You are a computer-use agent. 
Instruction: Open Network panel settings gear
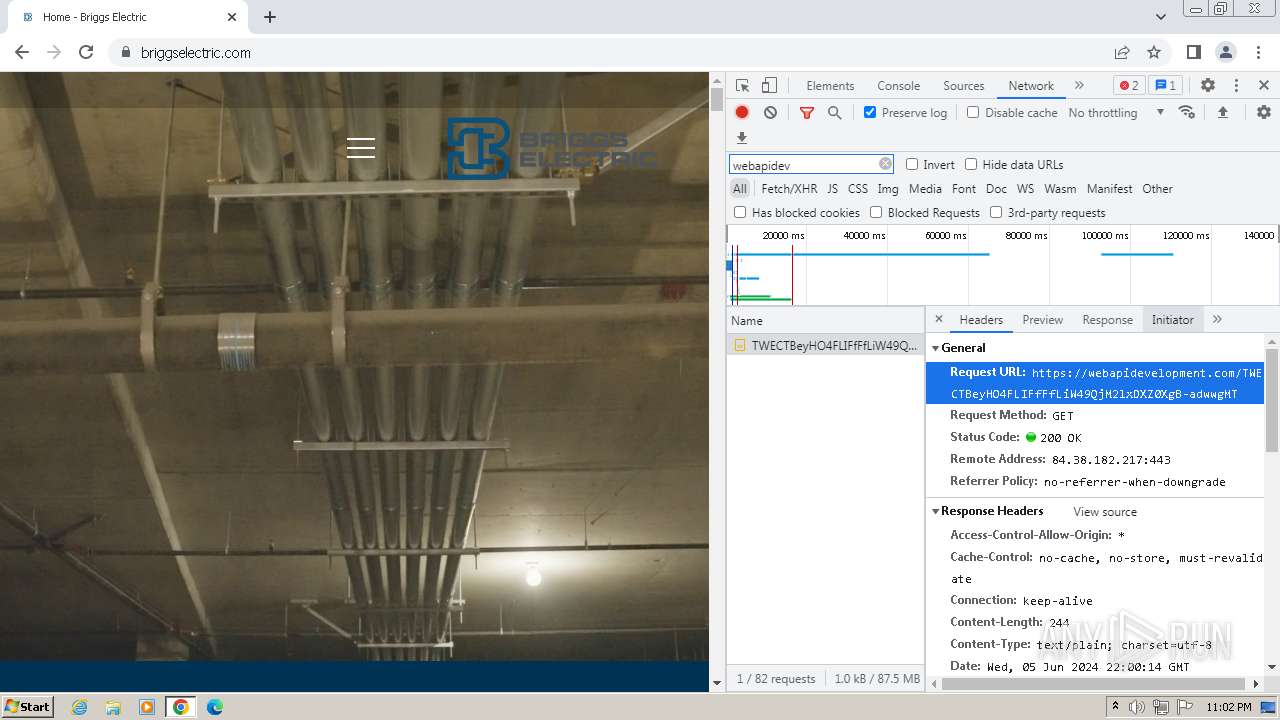click(1264, 113)
